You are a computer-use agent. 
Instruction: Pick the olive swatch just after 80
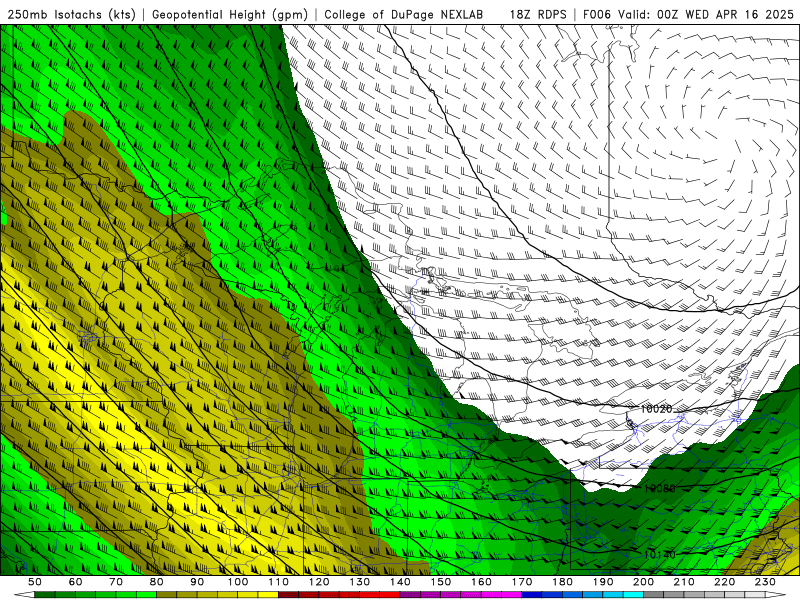167,595
